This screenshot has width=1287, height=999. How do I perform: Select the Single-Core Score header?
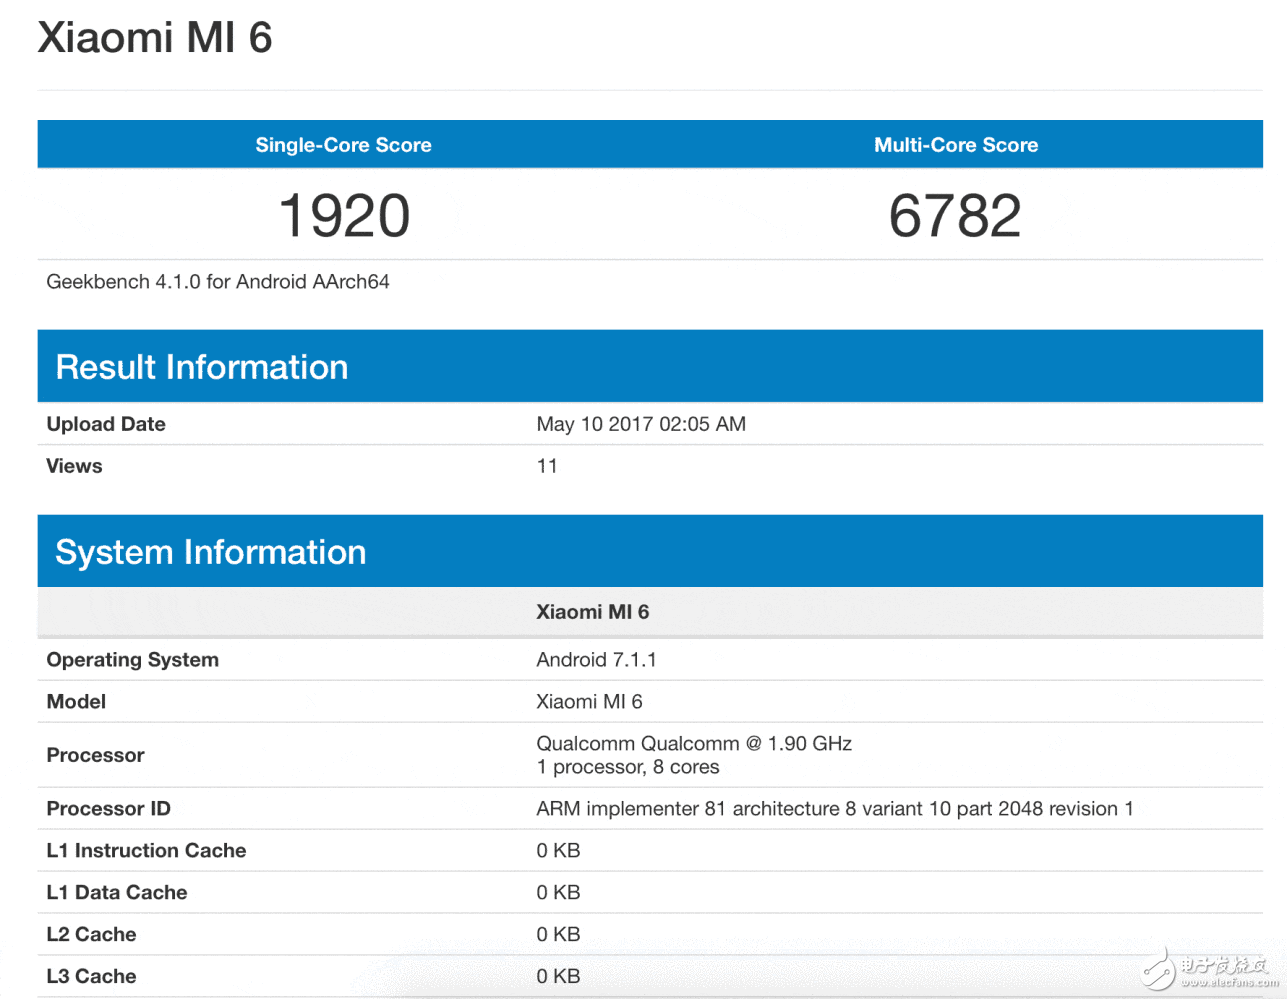[343, 145]
